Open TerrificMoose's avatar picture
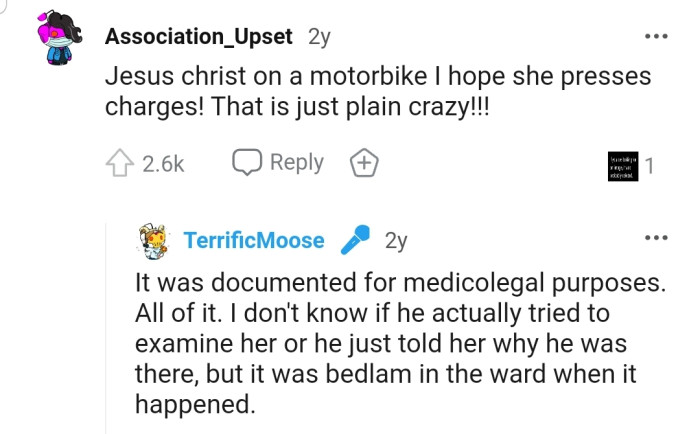The height and width of the screenshot is (434, 700). (x=153, y=240)
